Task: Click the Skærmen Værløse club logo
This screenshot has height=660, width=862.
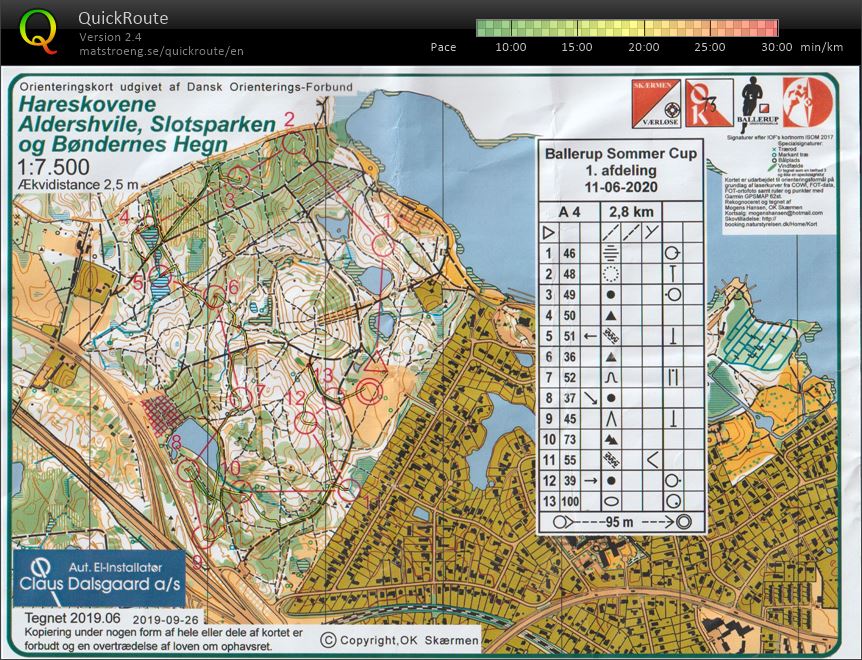Action: 656,104
